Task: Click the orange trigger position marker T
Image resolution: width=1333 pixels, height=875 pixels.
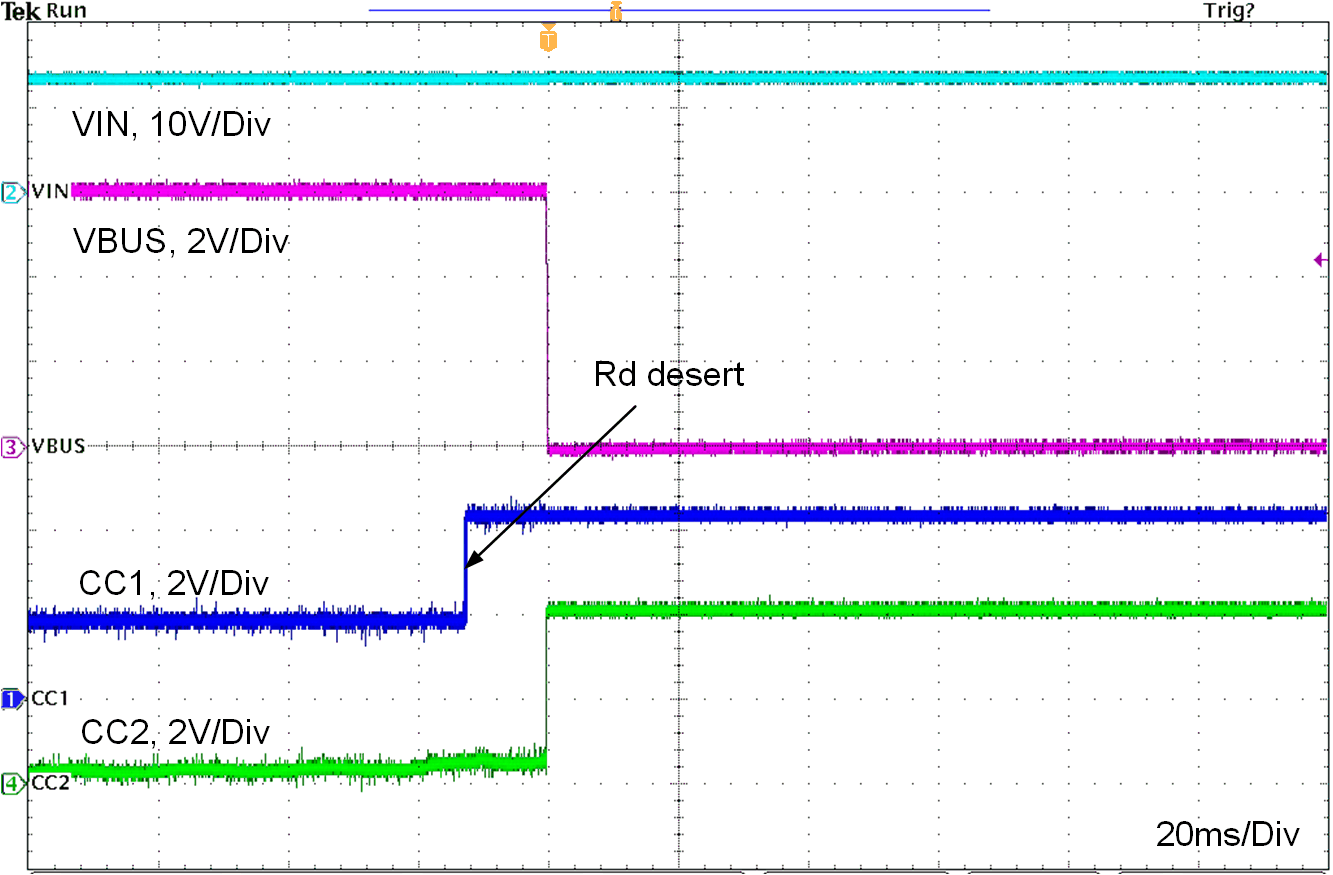Action: (x=547, y=38)
